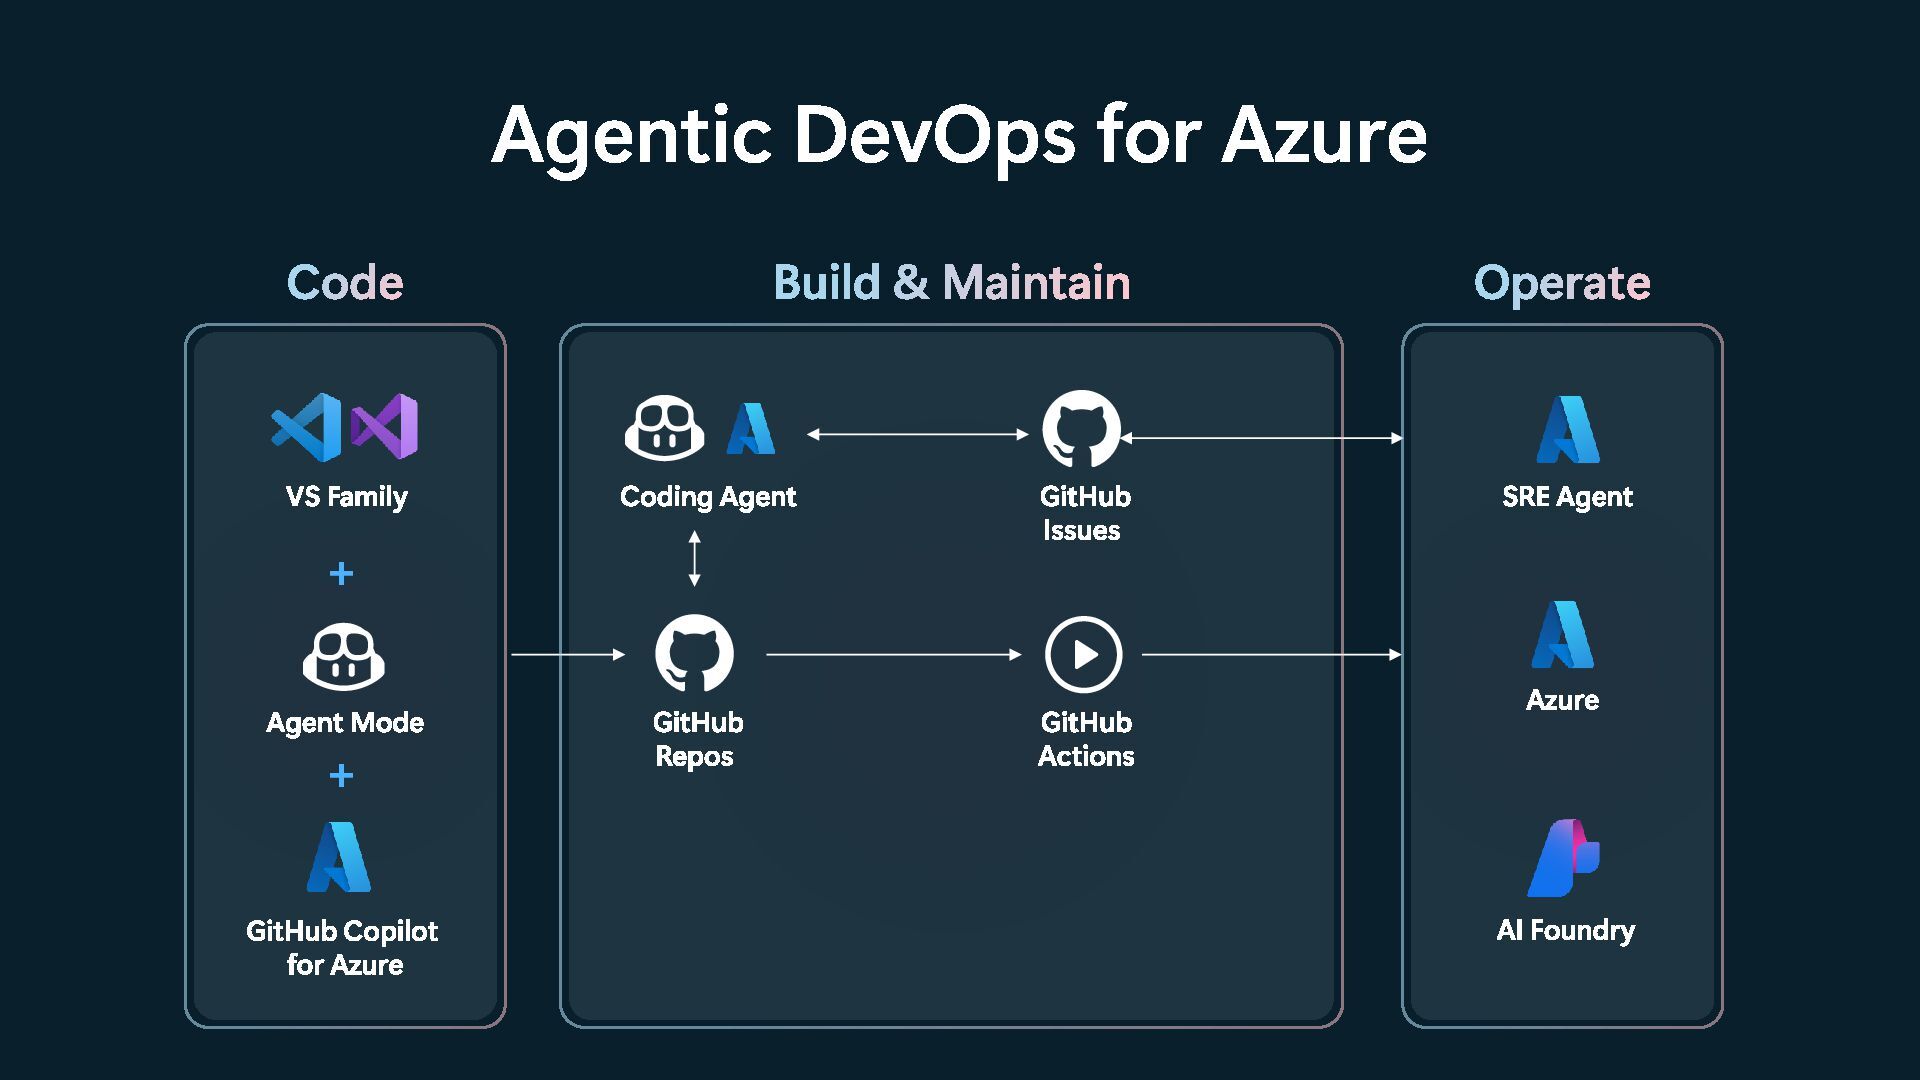The image size is (1920, 1080).
Task: Click the Azure logo above GitHub Copilot for Azure
Action: pos(339,857)
